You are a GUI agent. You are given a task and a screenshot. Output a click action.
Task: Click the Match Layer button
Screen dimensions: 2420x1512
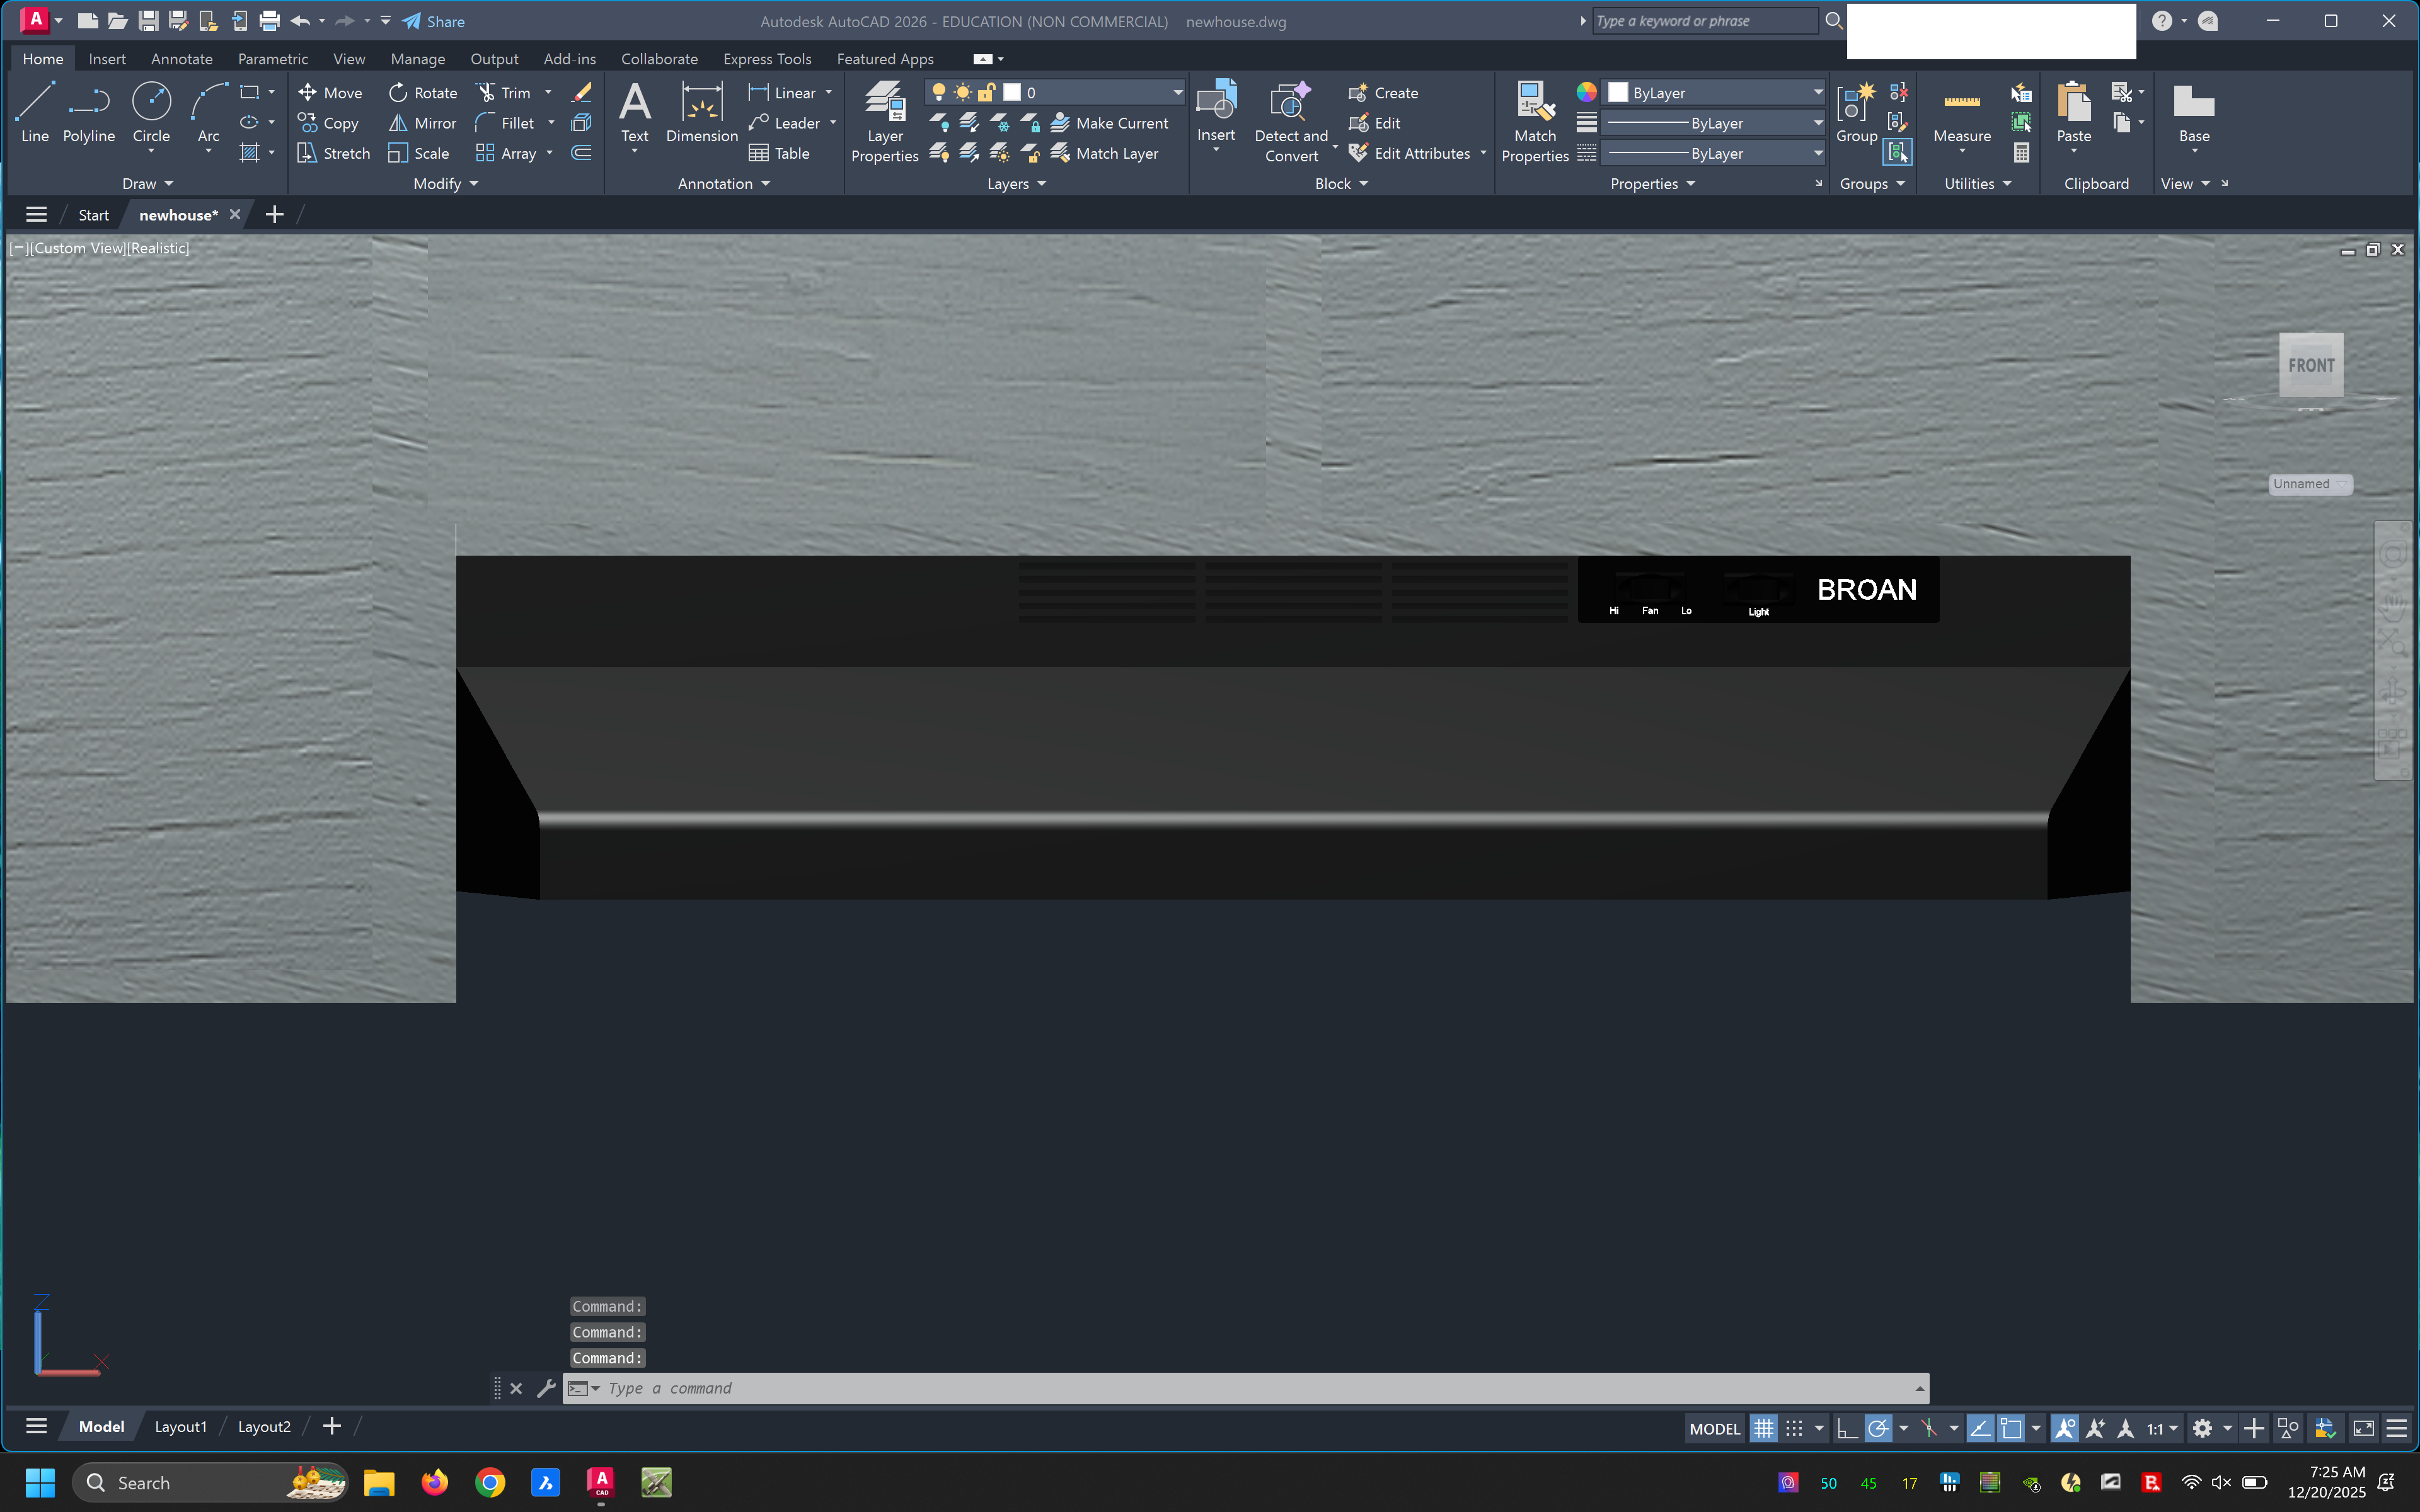[x=1105, y=153]
